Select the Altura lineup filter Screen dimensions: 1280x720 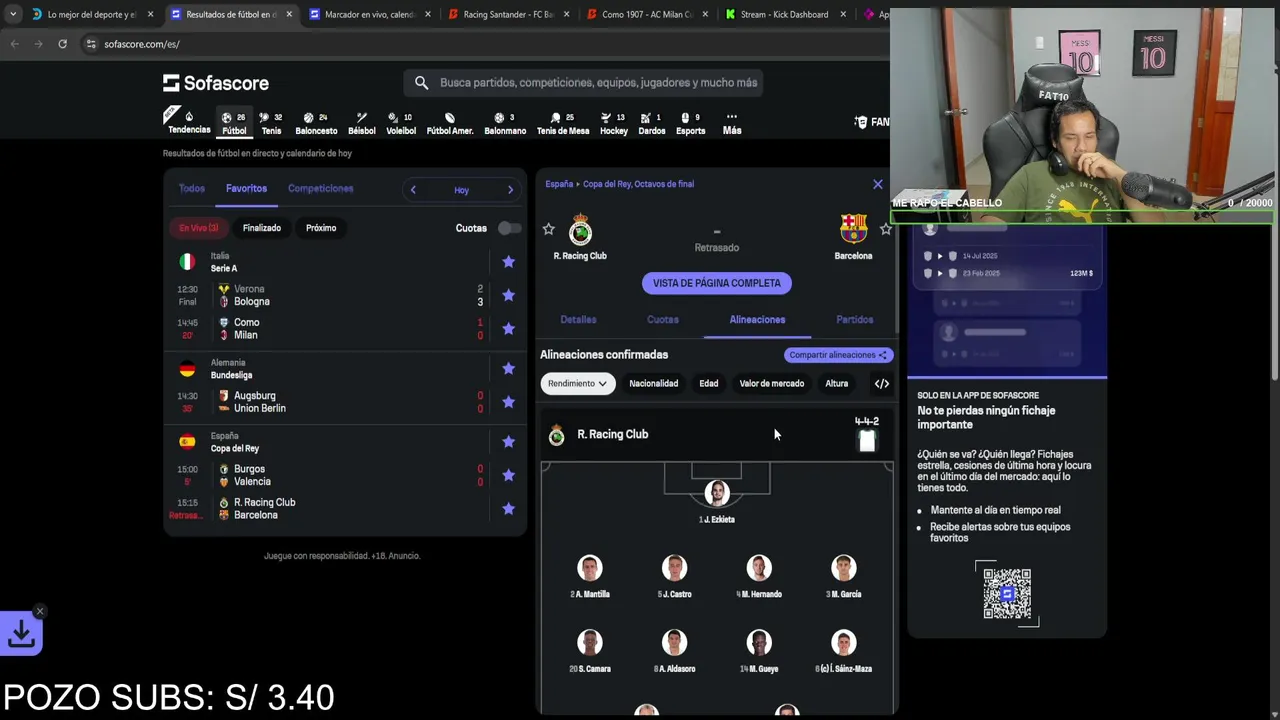click(x=836, y=383)
